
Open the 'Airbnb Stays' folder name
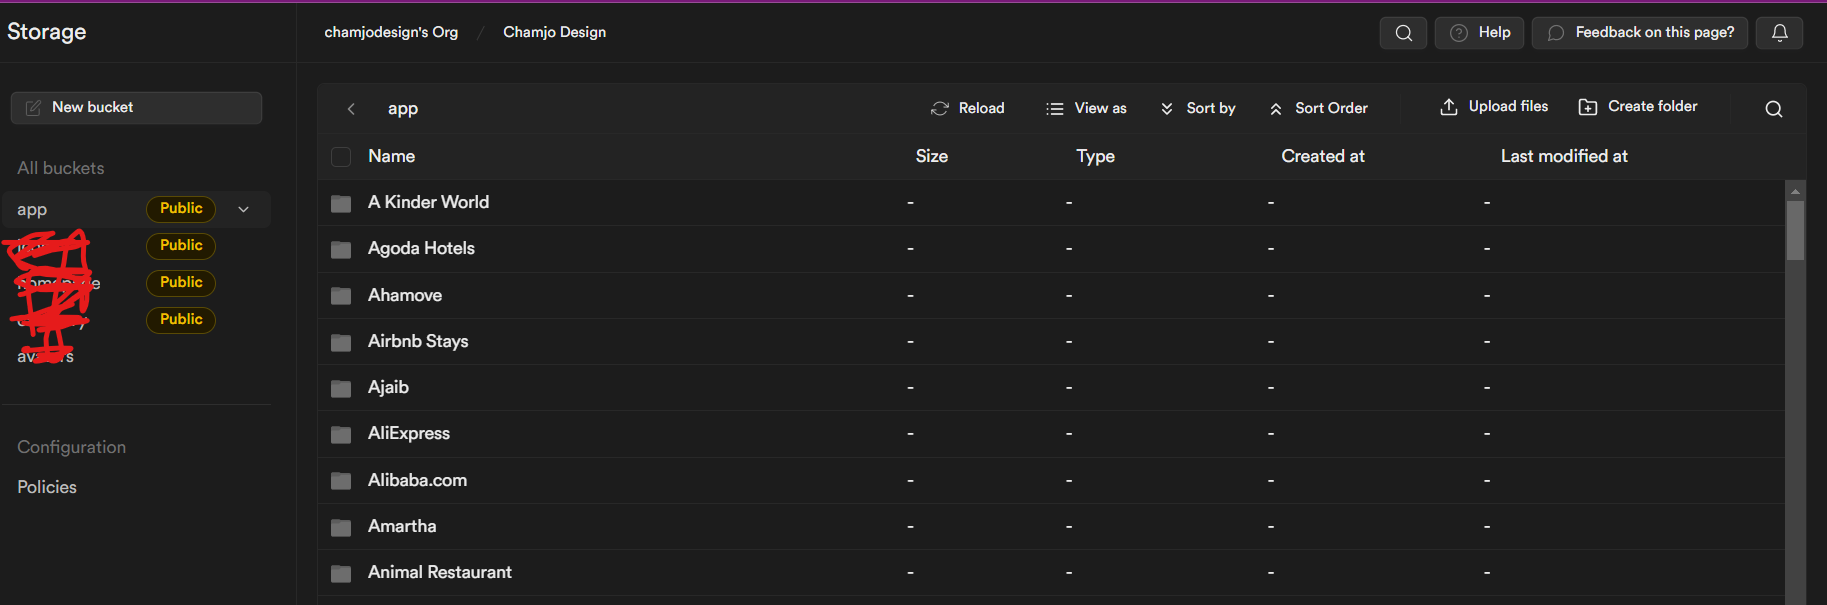click(418, 341)
